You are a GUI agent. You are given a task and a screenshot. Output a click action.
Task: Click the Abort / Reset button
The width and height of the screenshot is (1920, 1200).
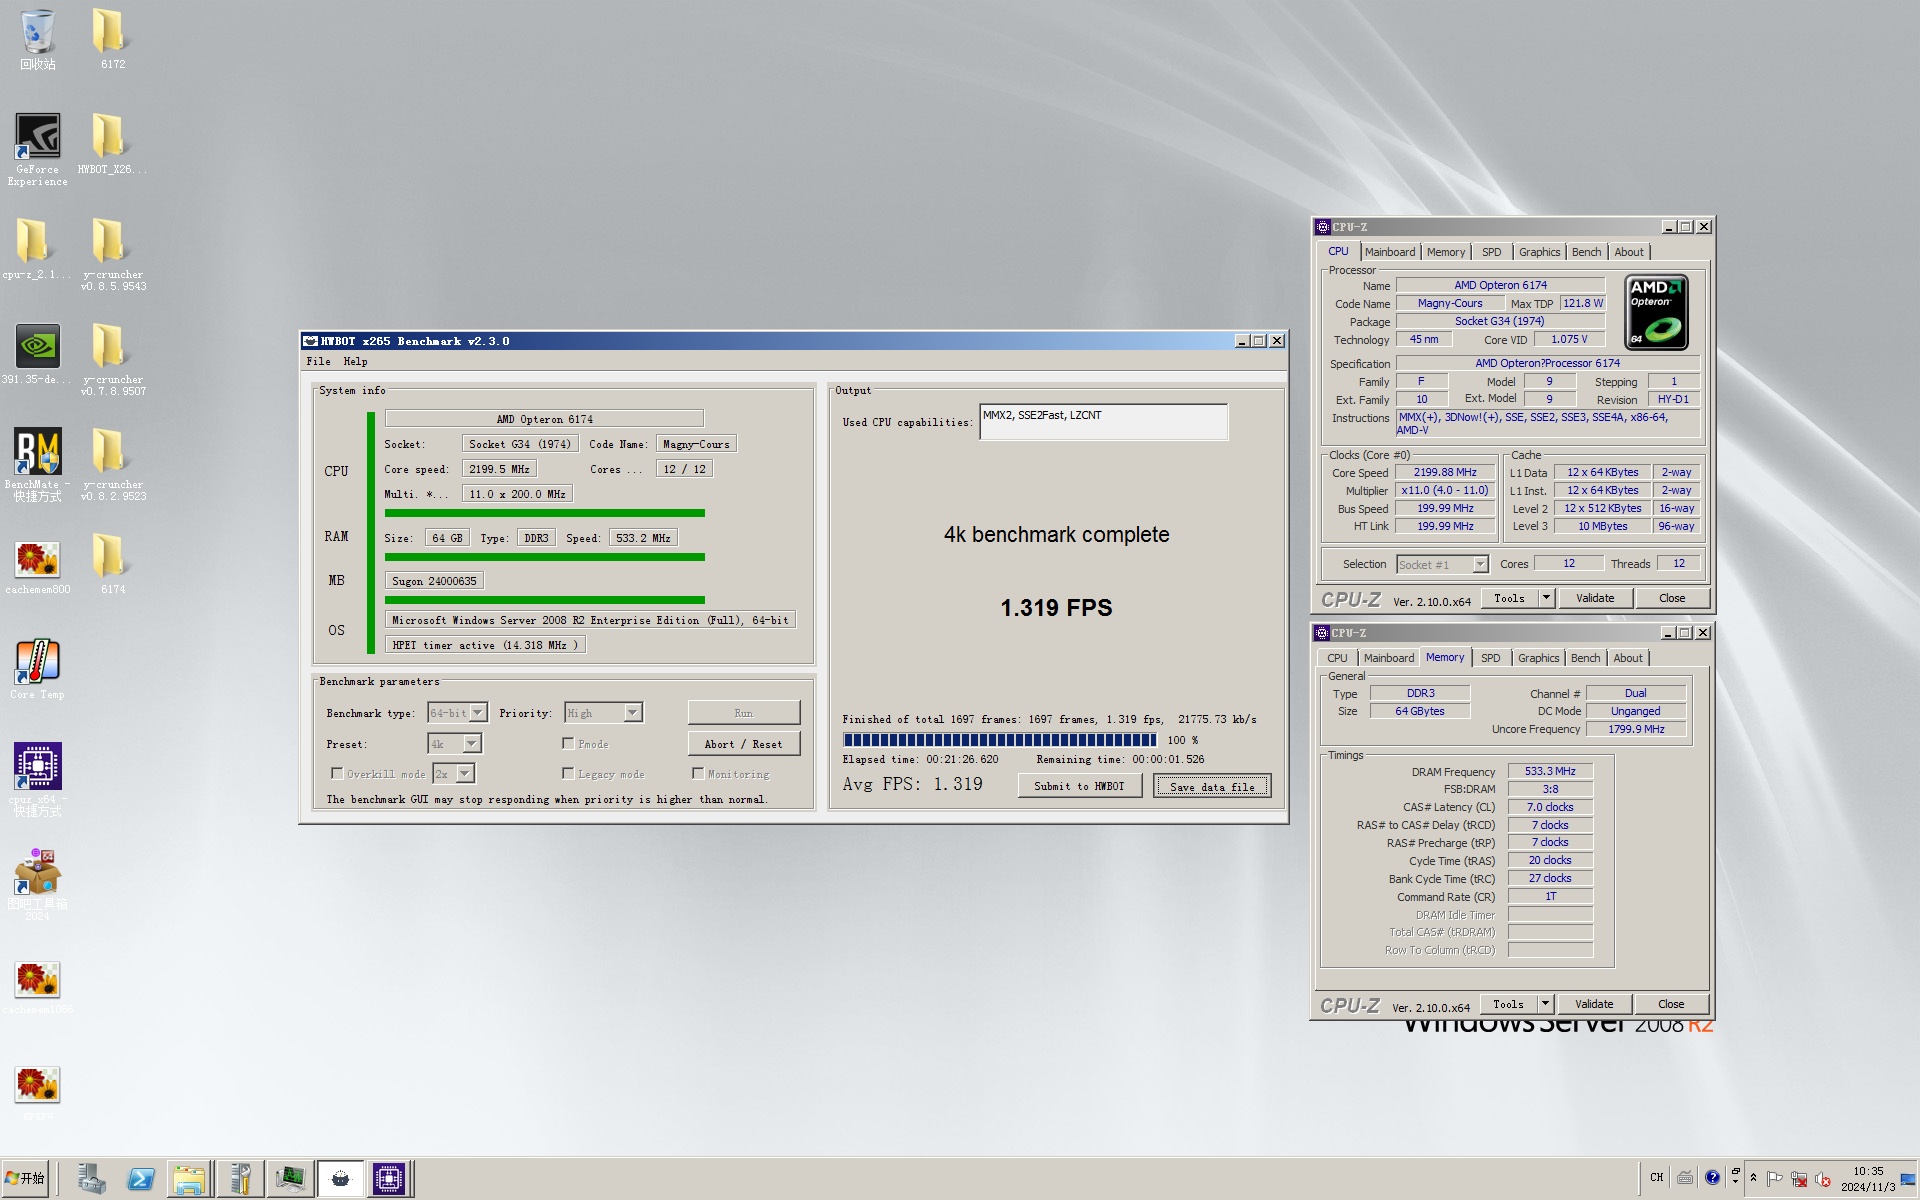743,744
